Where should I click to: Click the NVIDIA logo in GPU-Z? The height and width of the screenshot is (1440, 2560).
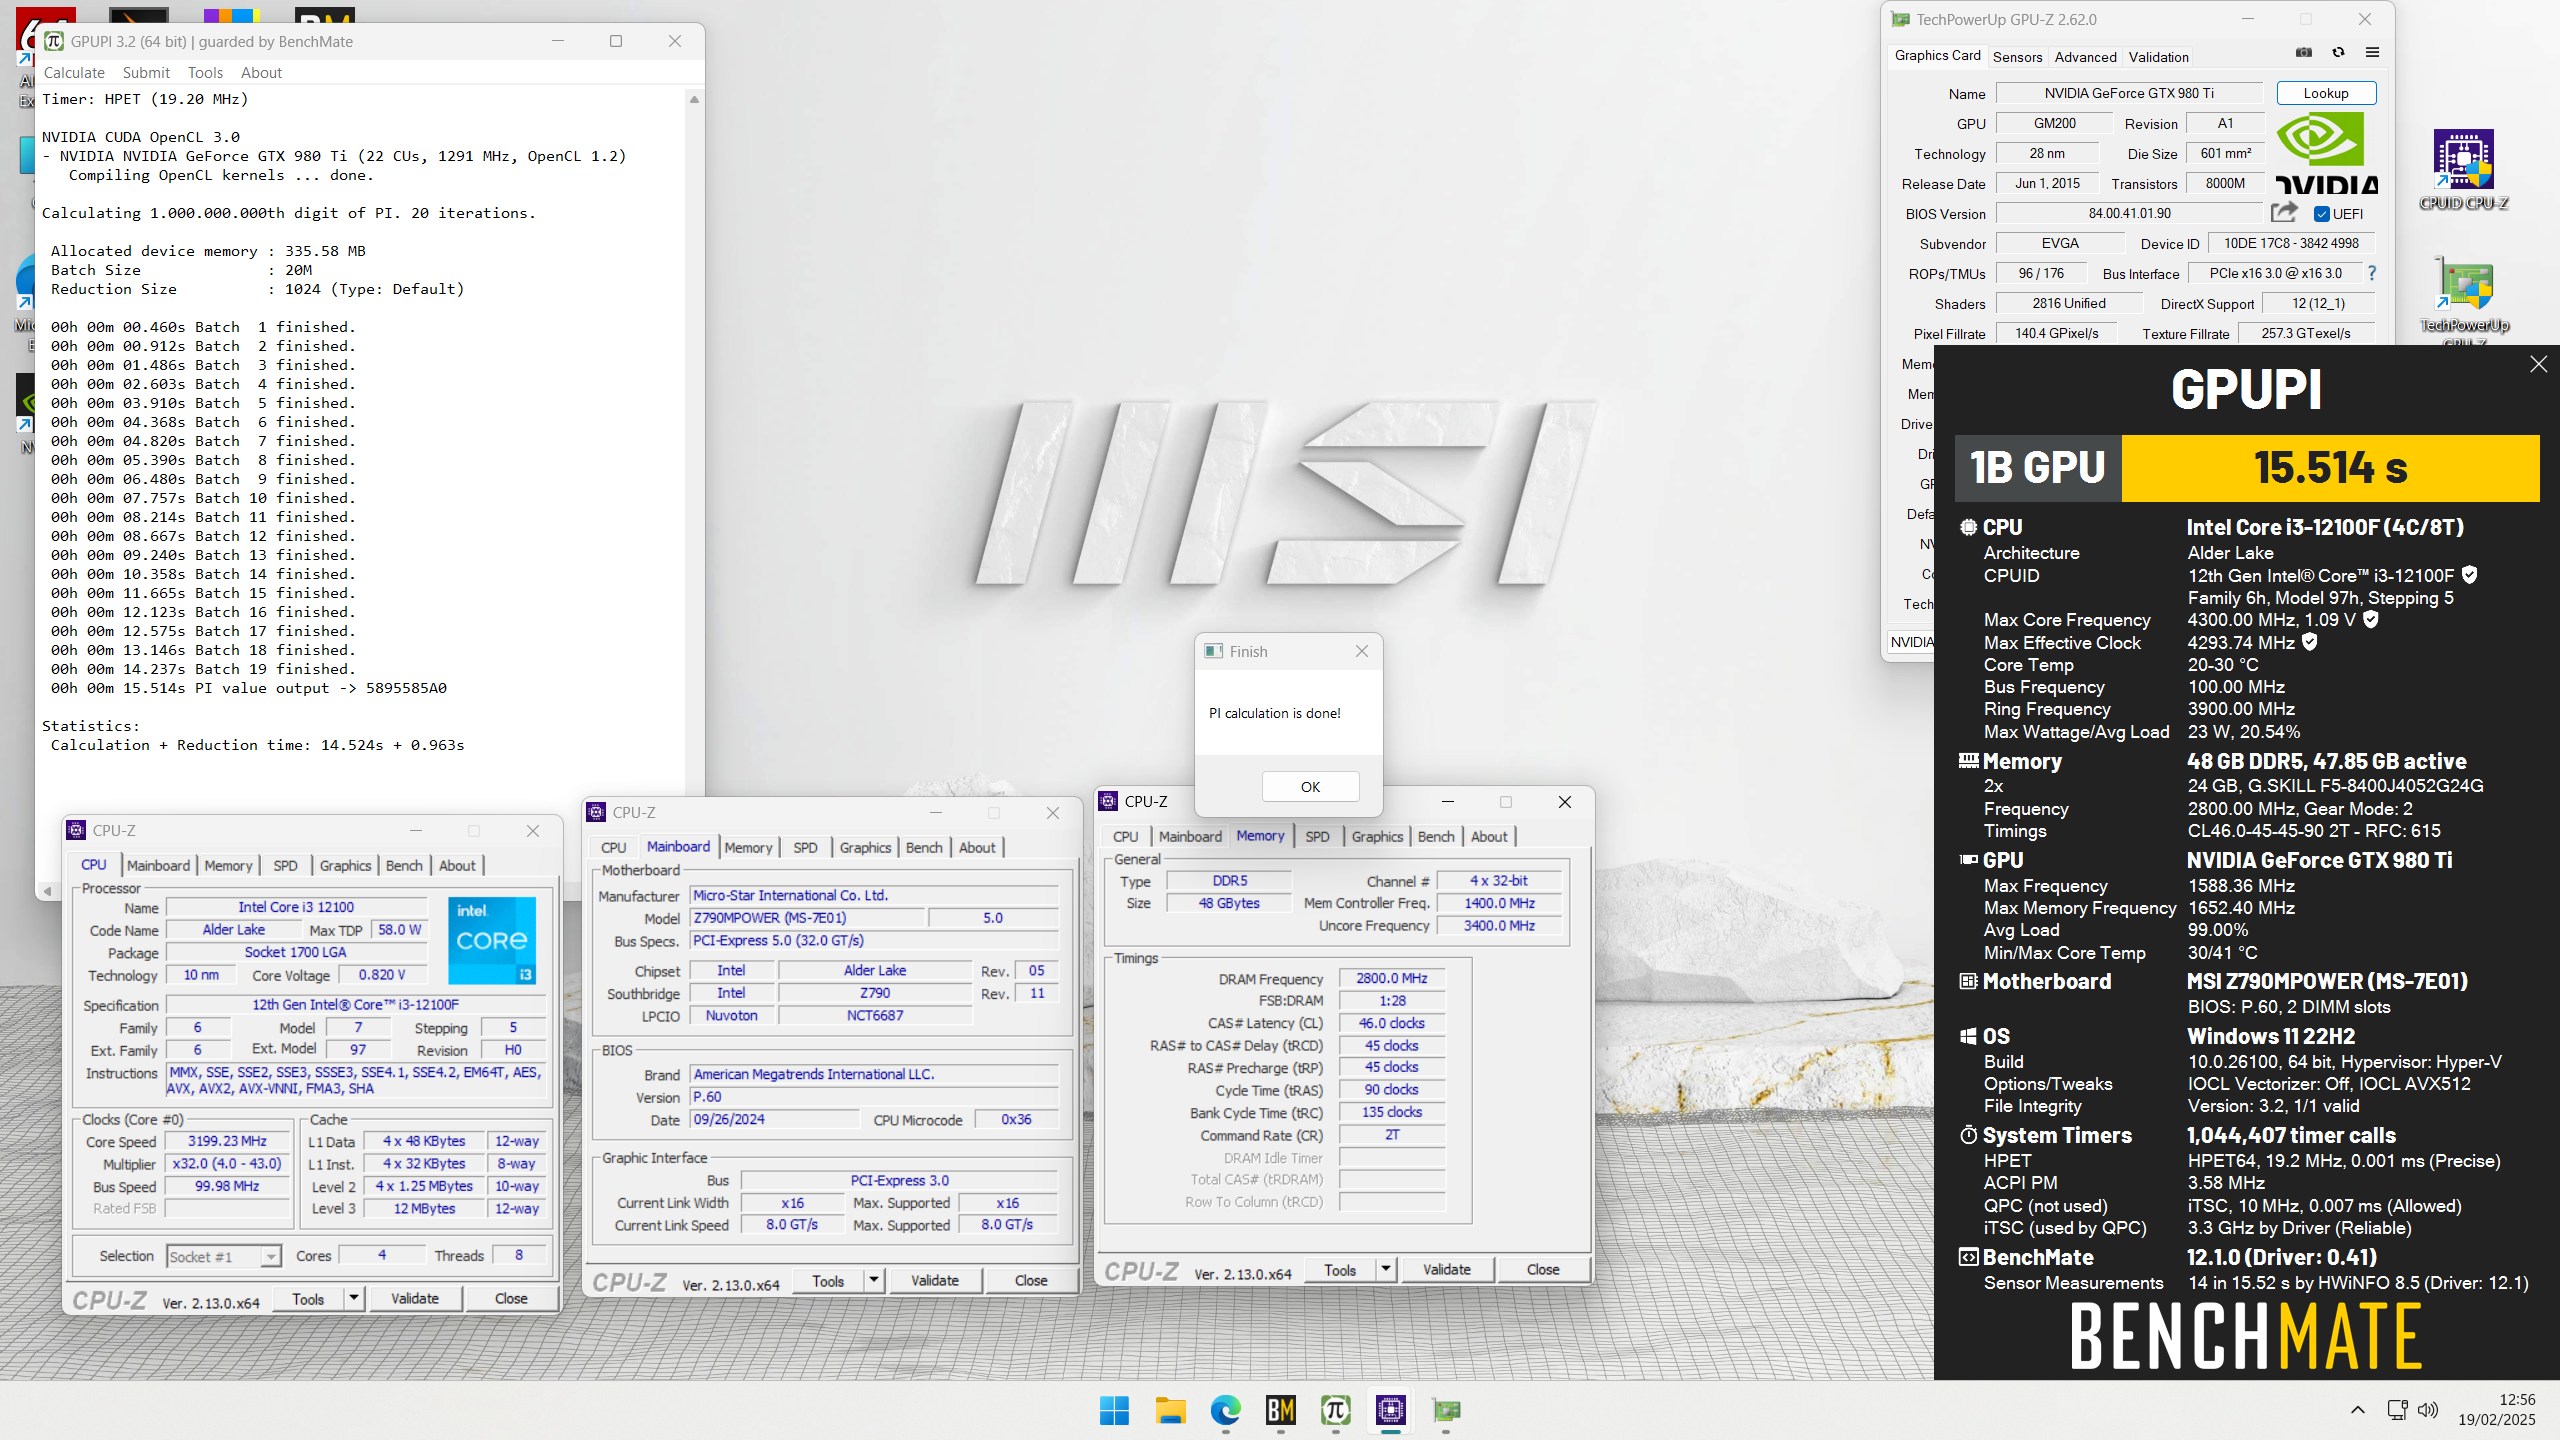click(x=2326, y=151)
